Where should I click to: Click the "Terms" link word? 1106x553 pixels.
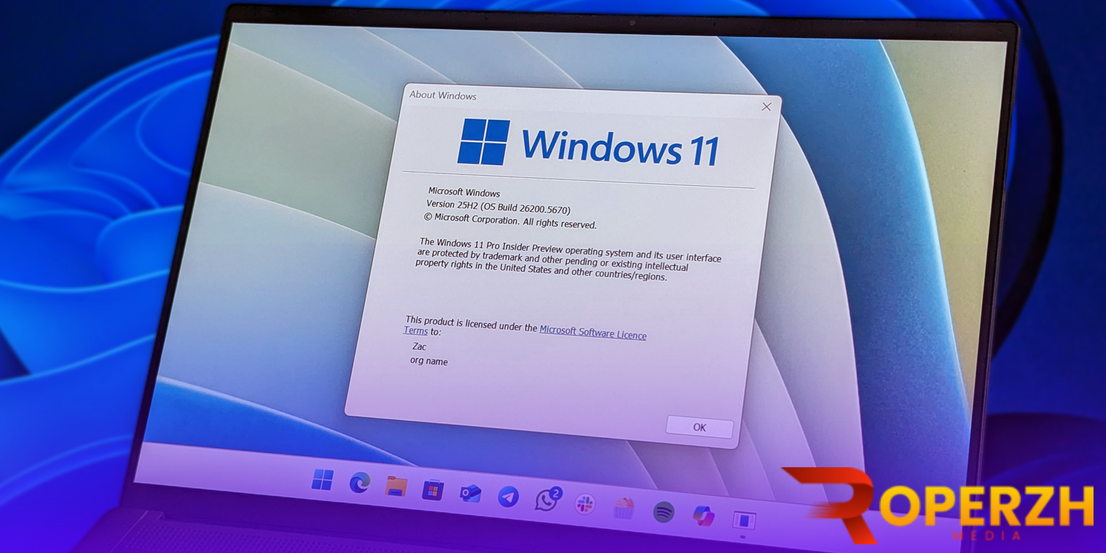pyautogui.click(x=415, y=330)
